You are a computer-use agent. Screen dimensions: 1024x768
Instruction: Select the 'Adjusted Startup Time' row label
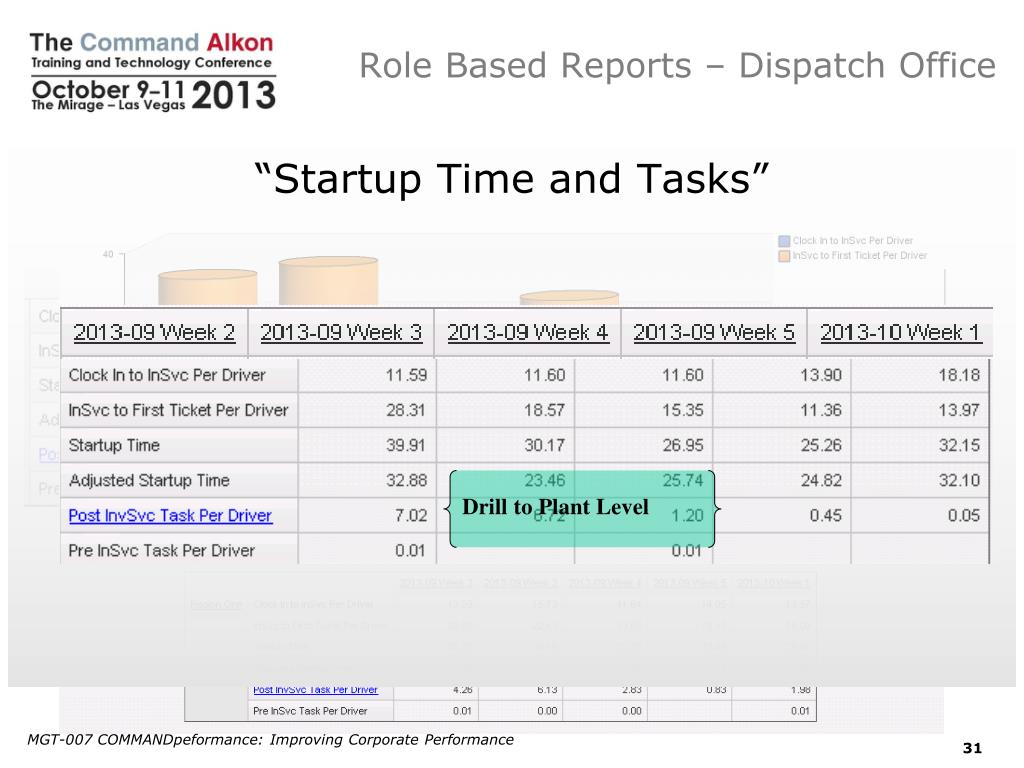149,481
